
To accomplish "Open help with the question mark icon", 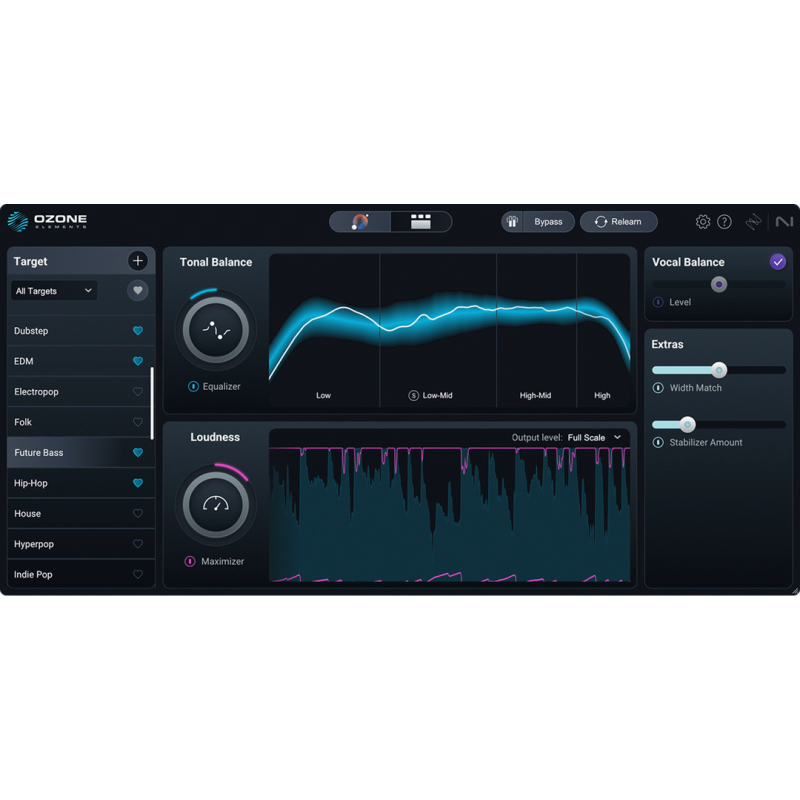I will click(x=724, y=221).
